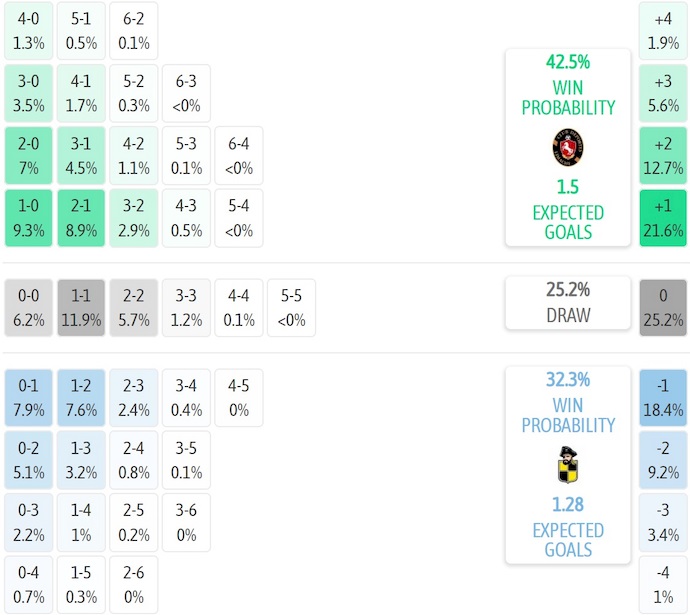Select the 4-0 scoreline cell
This screenshot has width=690, height=615.
click(x=30, y=31)
